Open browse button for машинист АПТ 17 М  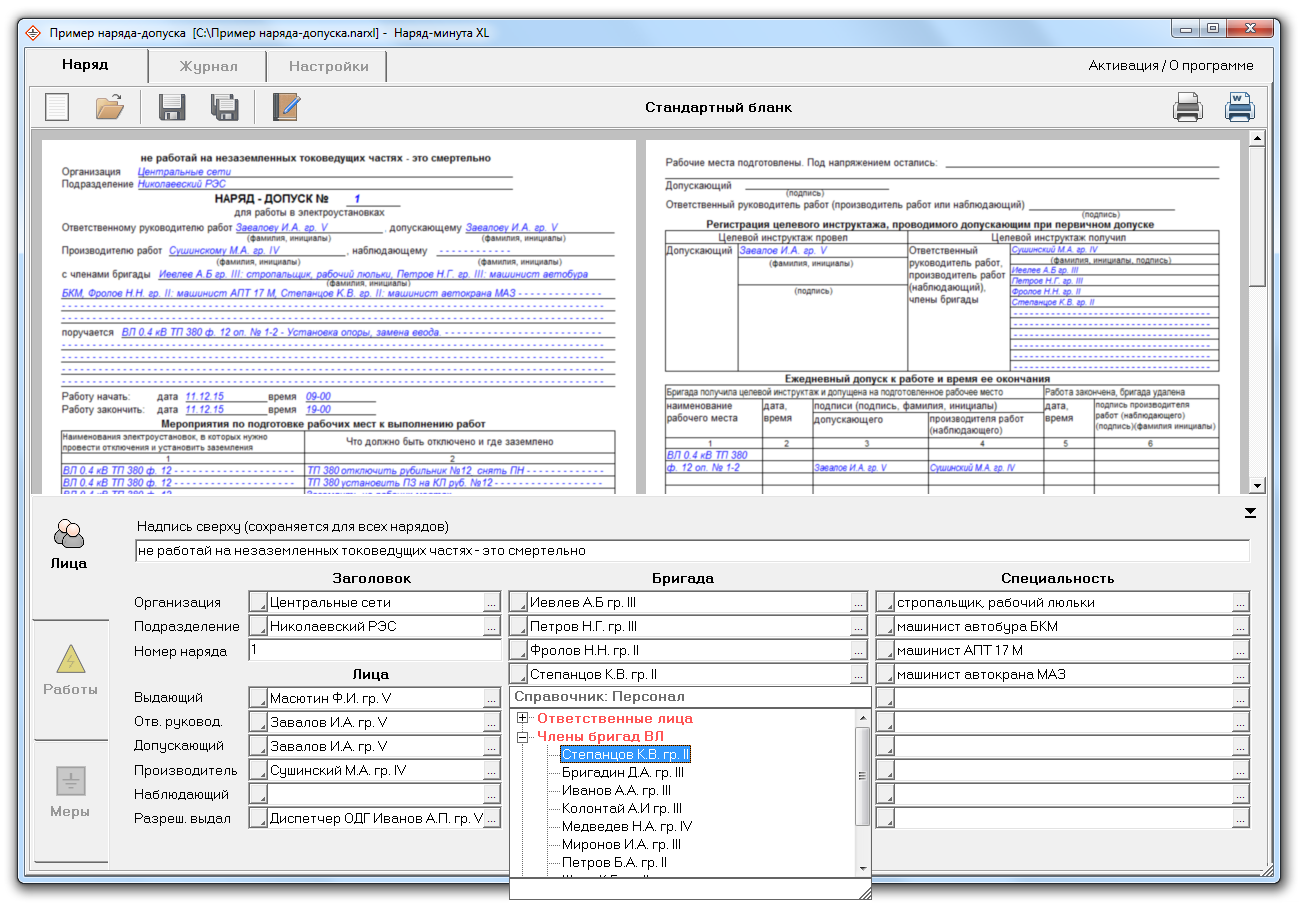coord(1241,651)
